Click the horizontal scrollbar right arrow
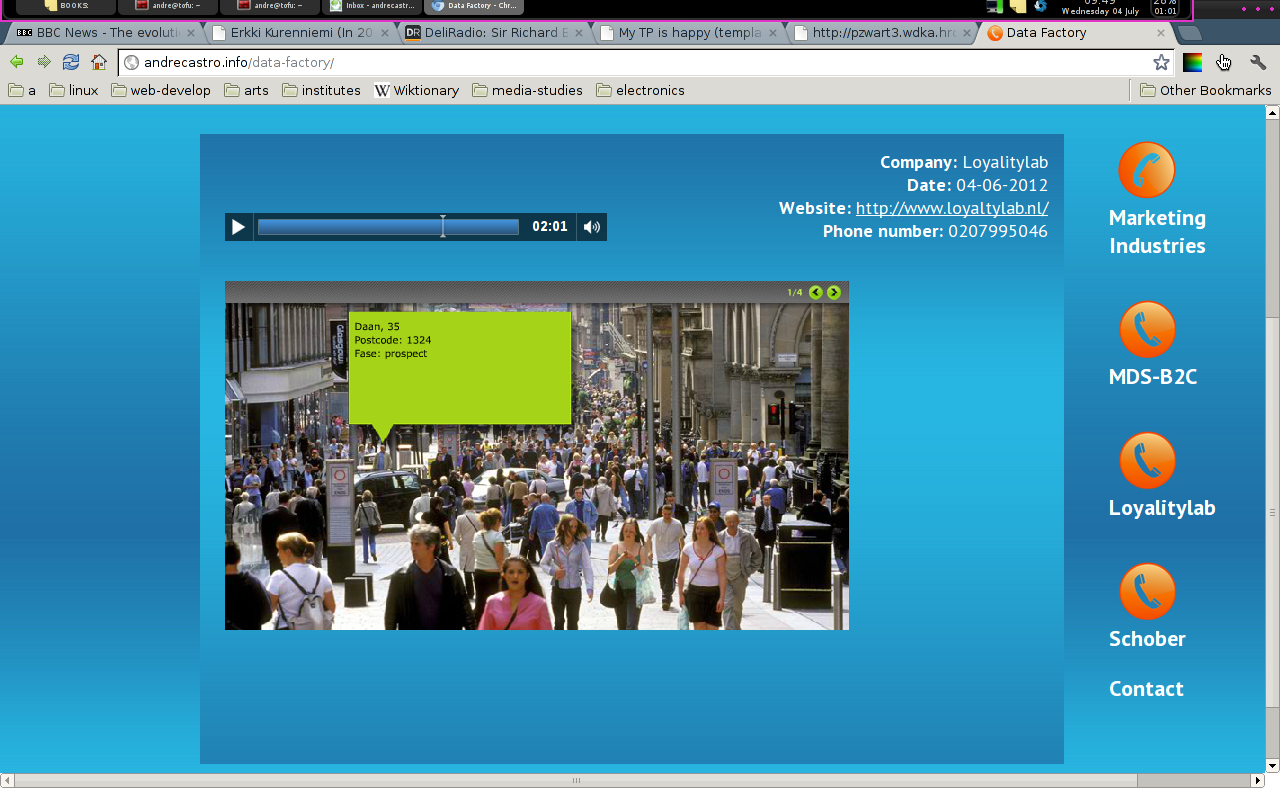The height and width of the screenshot is (788, 1280). coord(1257,780)
